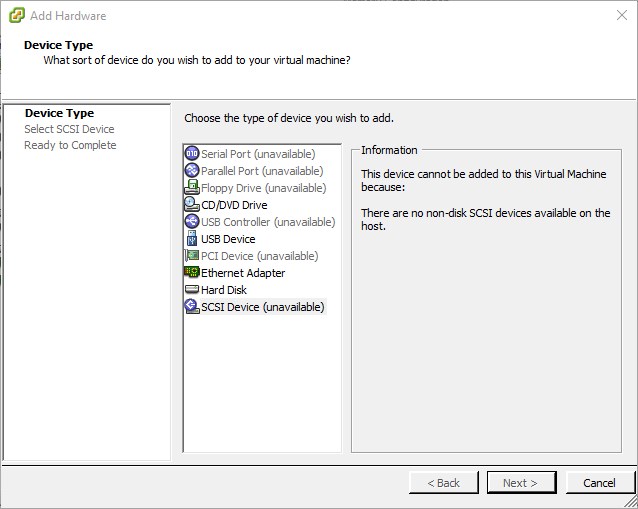Select USB Device list entry

click(x=228, y=239)
